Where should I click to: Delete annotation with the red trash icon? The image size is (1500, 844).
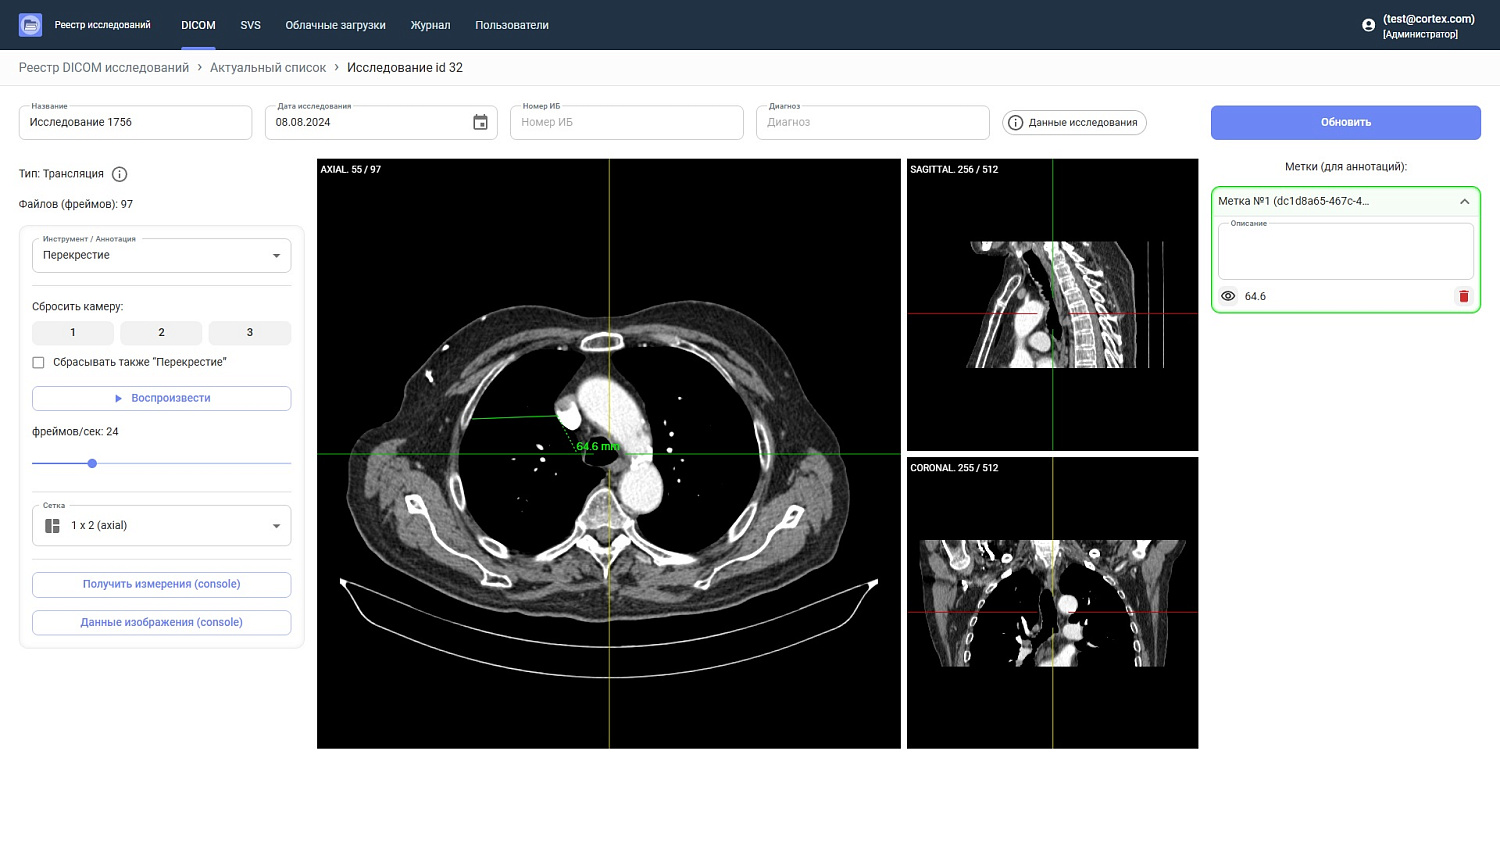point(1464,296)
